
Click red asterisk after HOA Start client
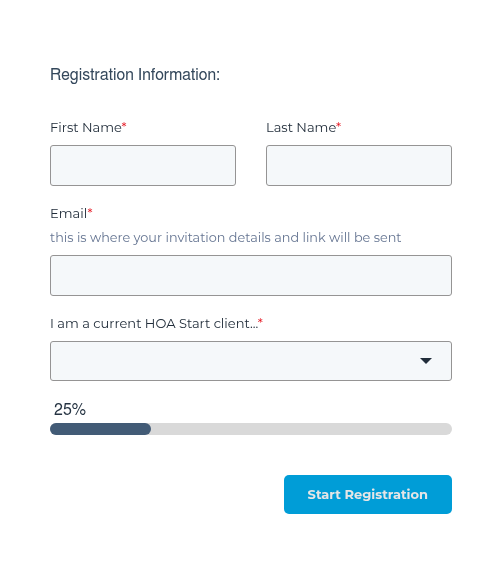click(260, 321)
